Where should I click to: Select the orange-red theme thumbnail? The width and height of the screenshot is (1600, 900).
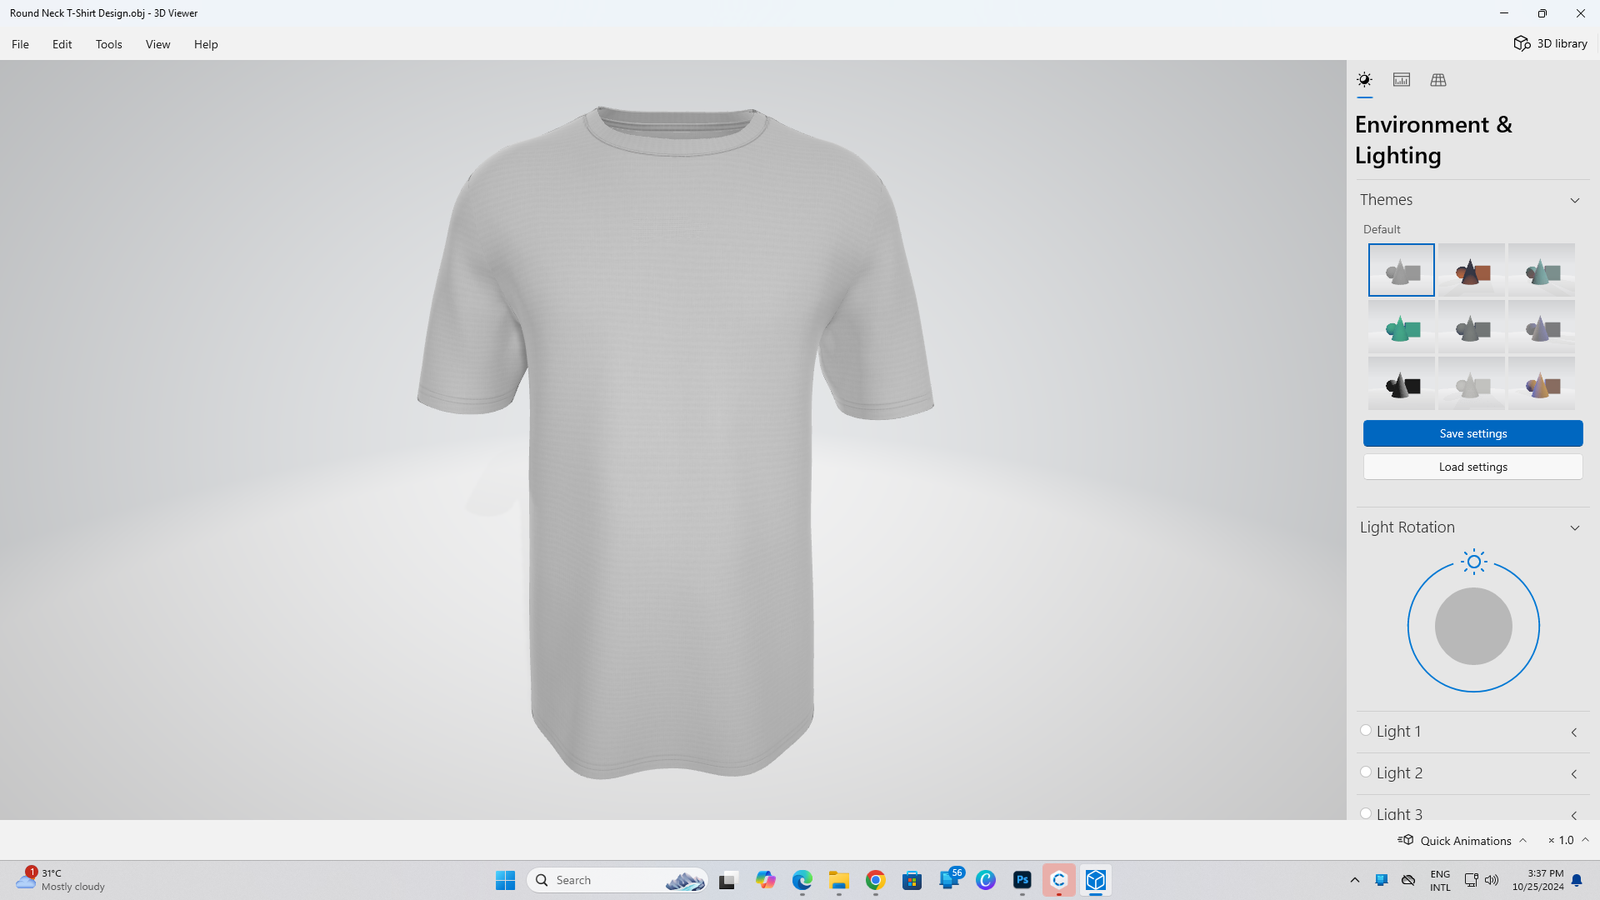1471,270
